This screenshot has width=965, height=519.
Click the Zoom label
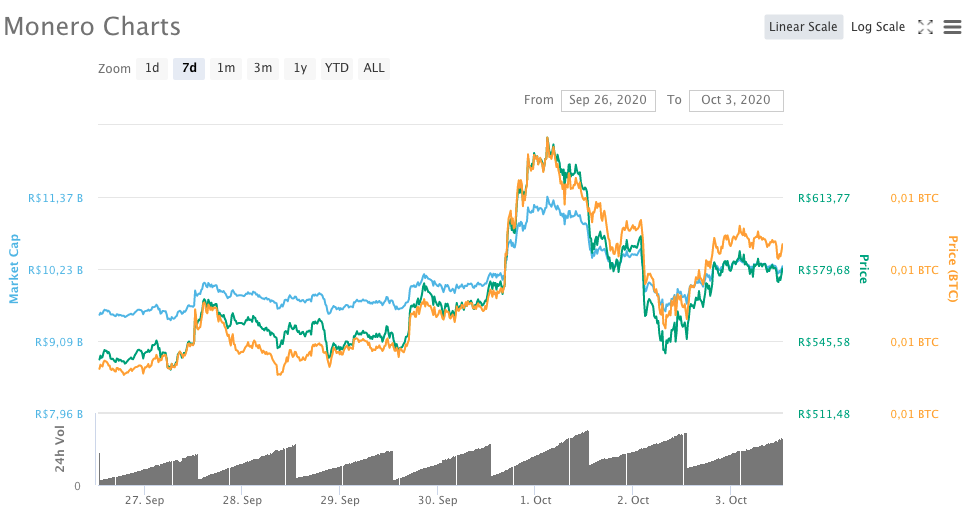[114, 69]
